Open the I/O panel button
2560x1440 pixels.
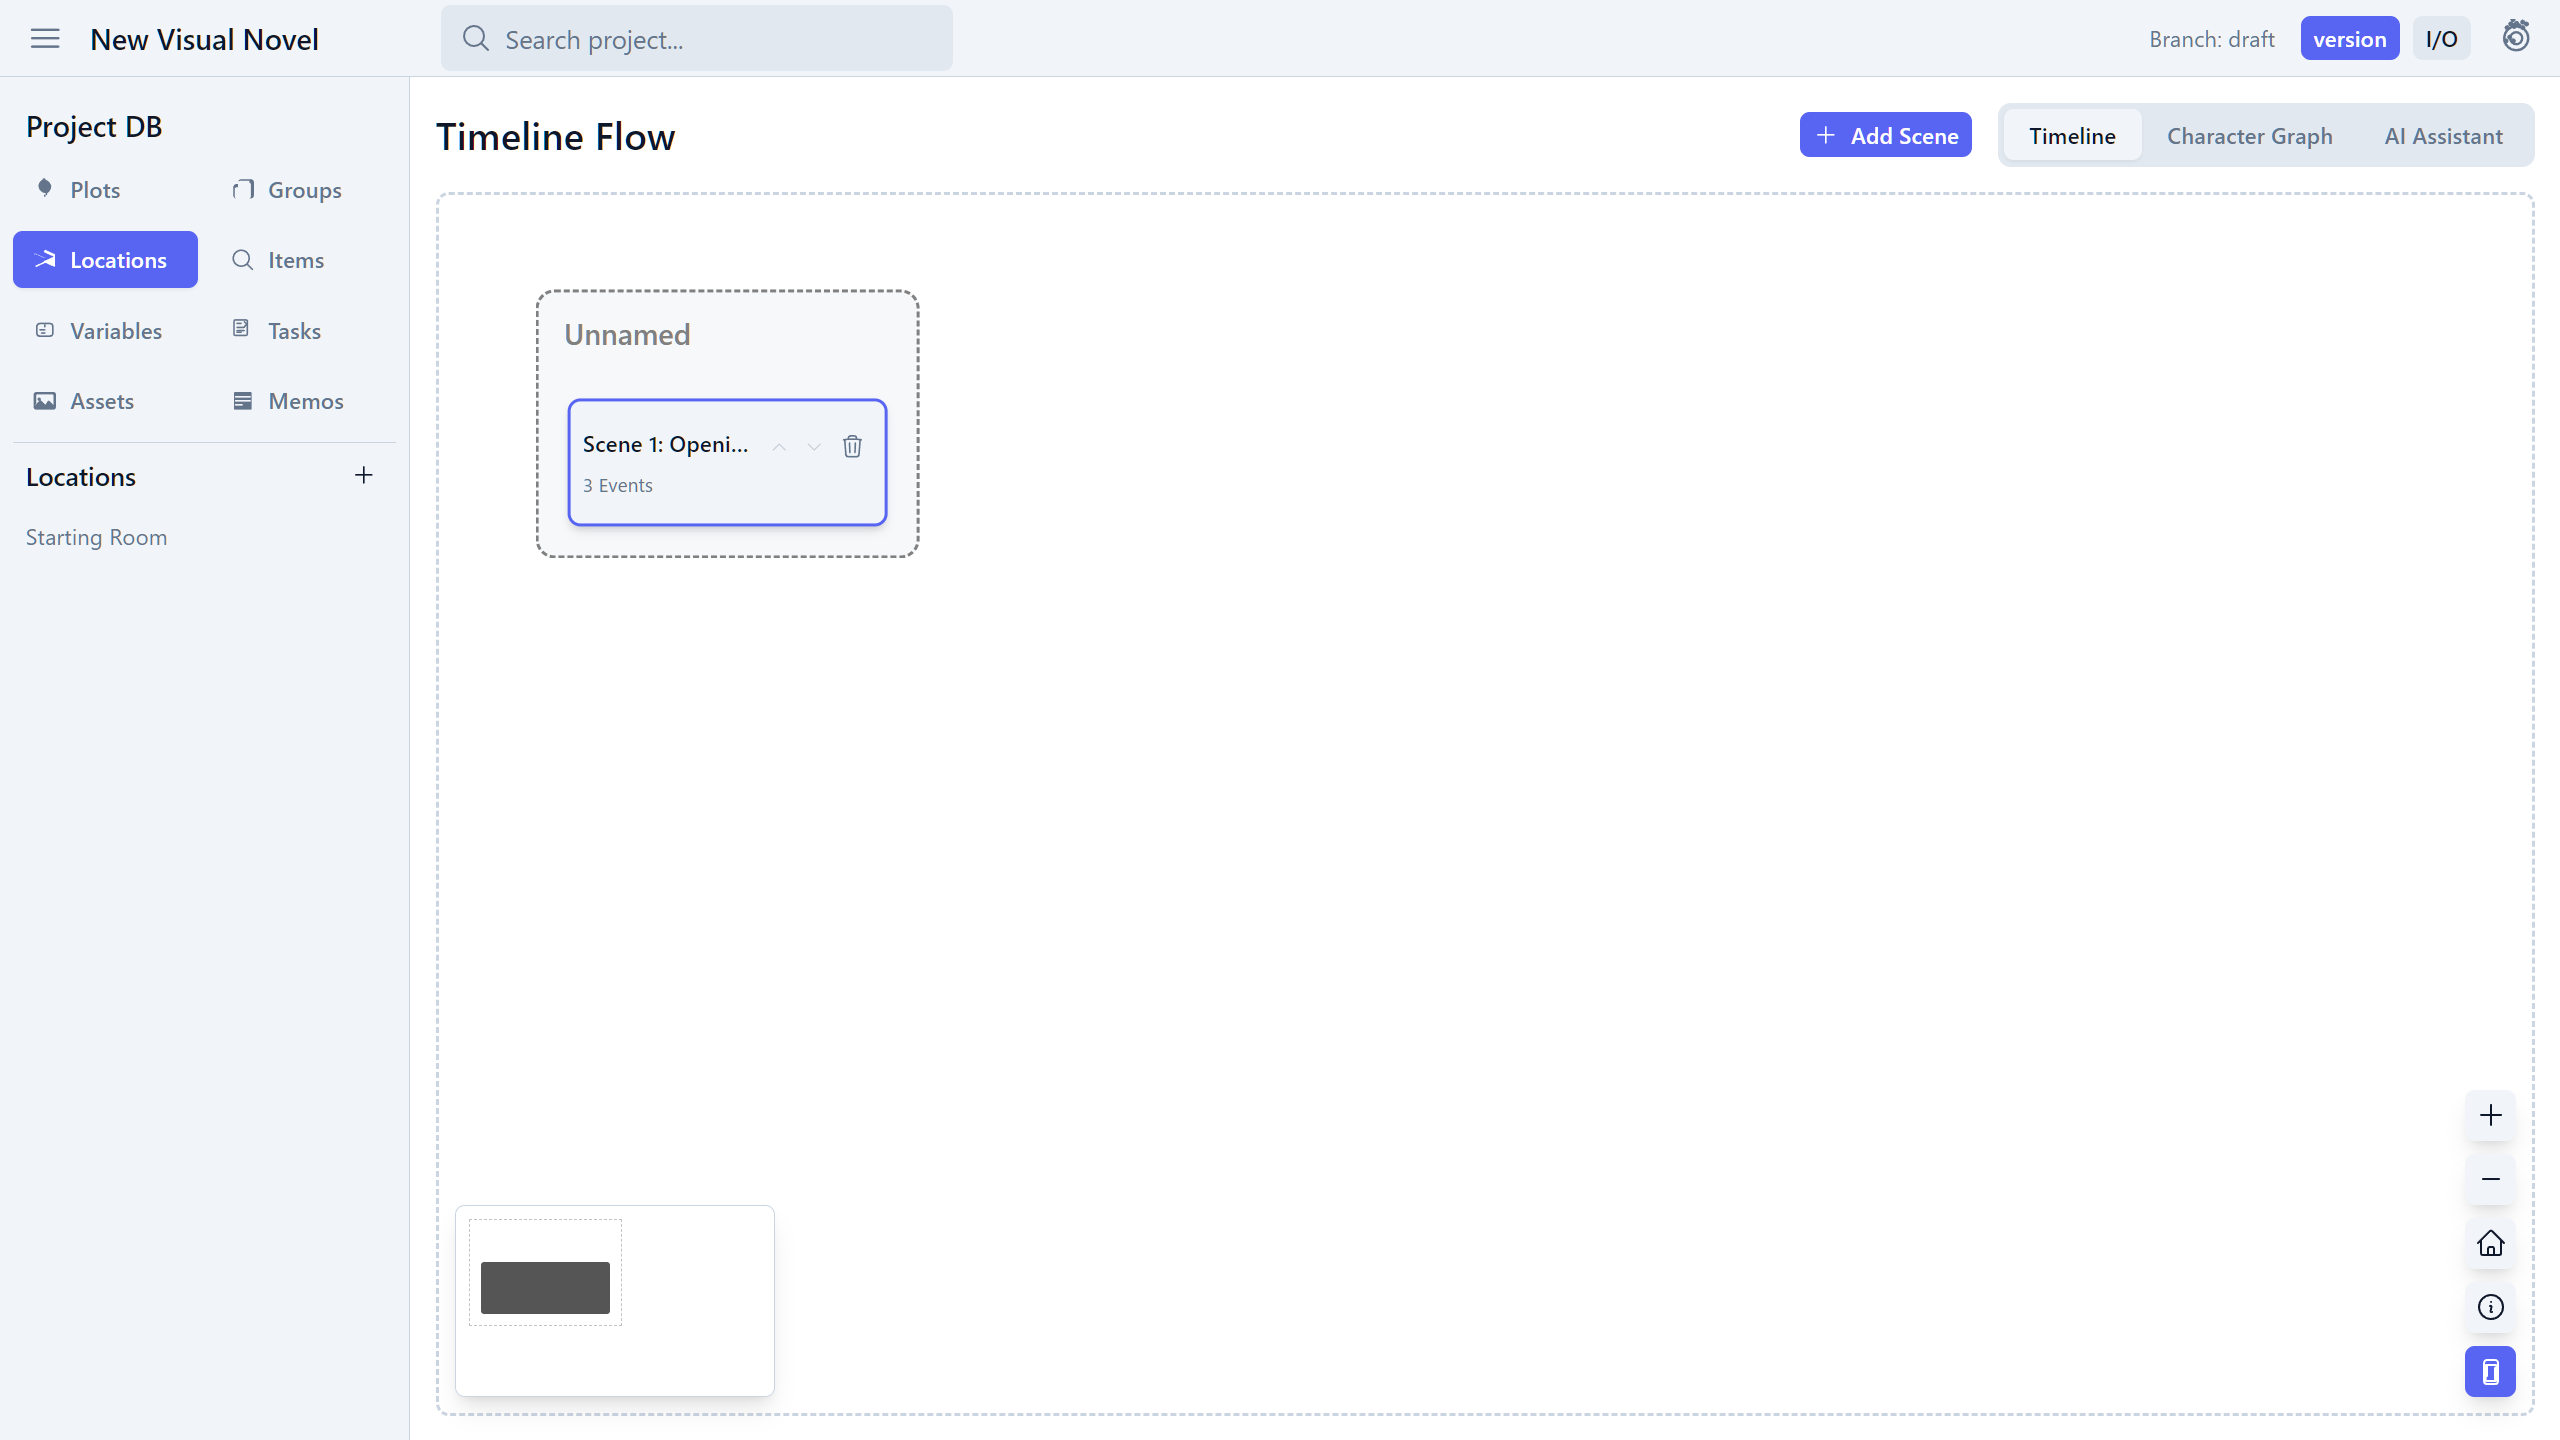2441,39
